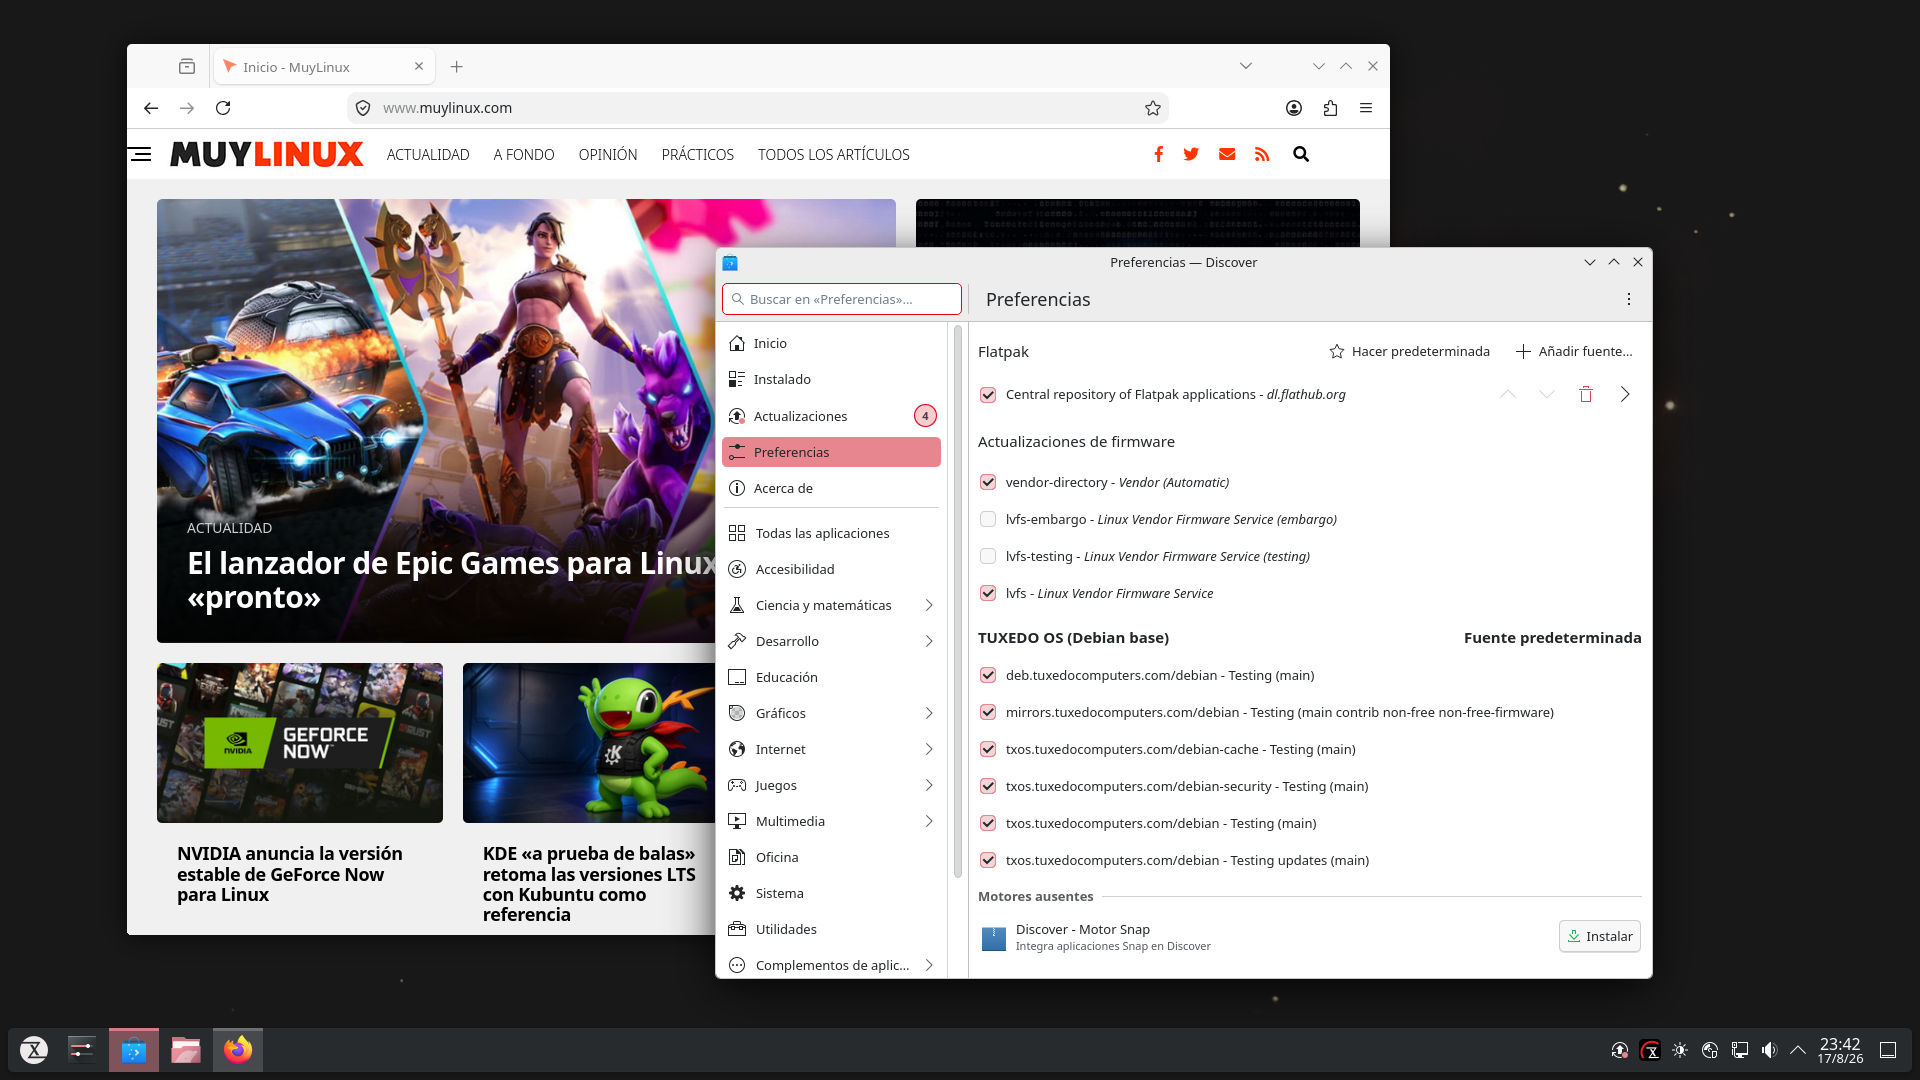Focus Buscar en «Preferencias» search field
This screenshot has height=1080, width=1920.
tap(842, 299)
